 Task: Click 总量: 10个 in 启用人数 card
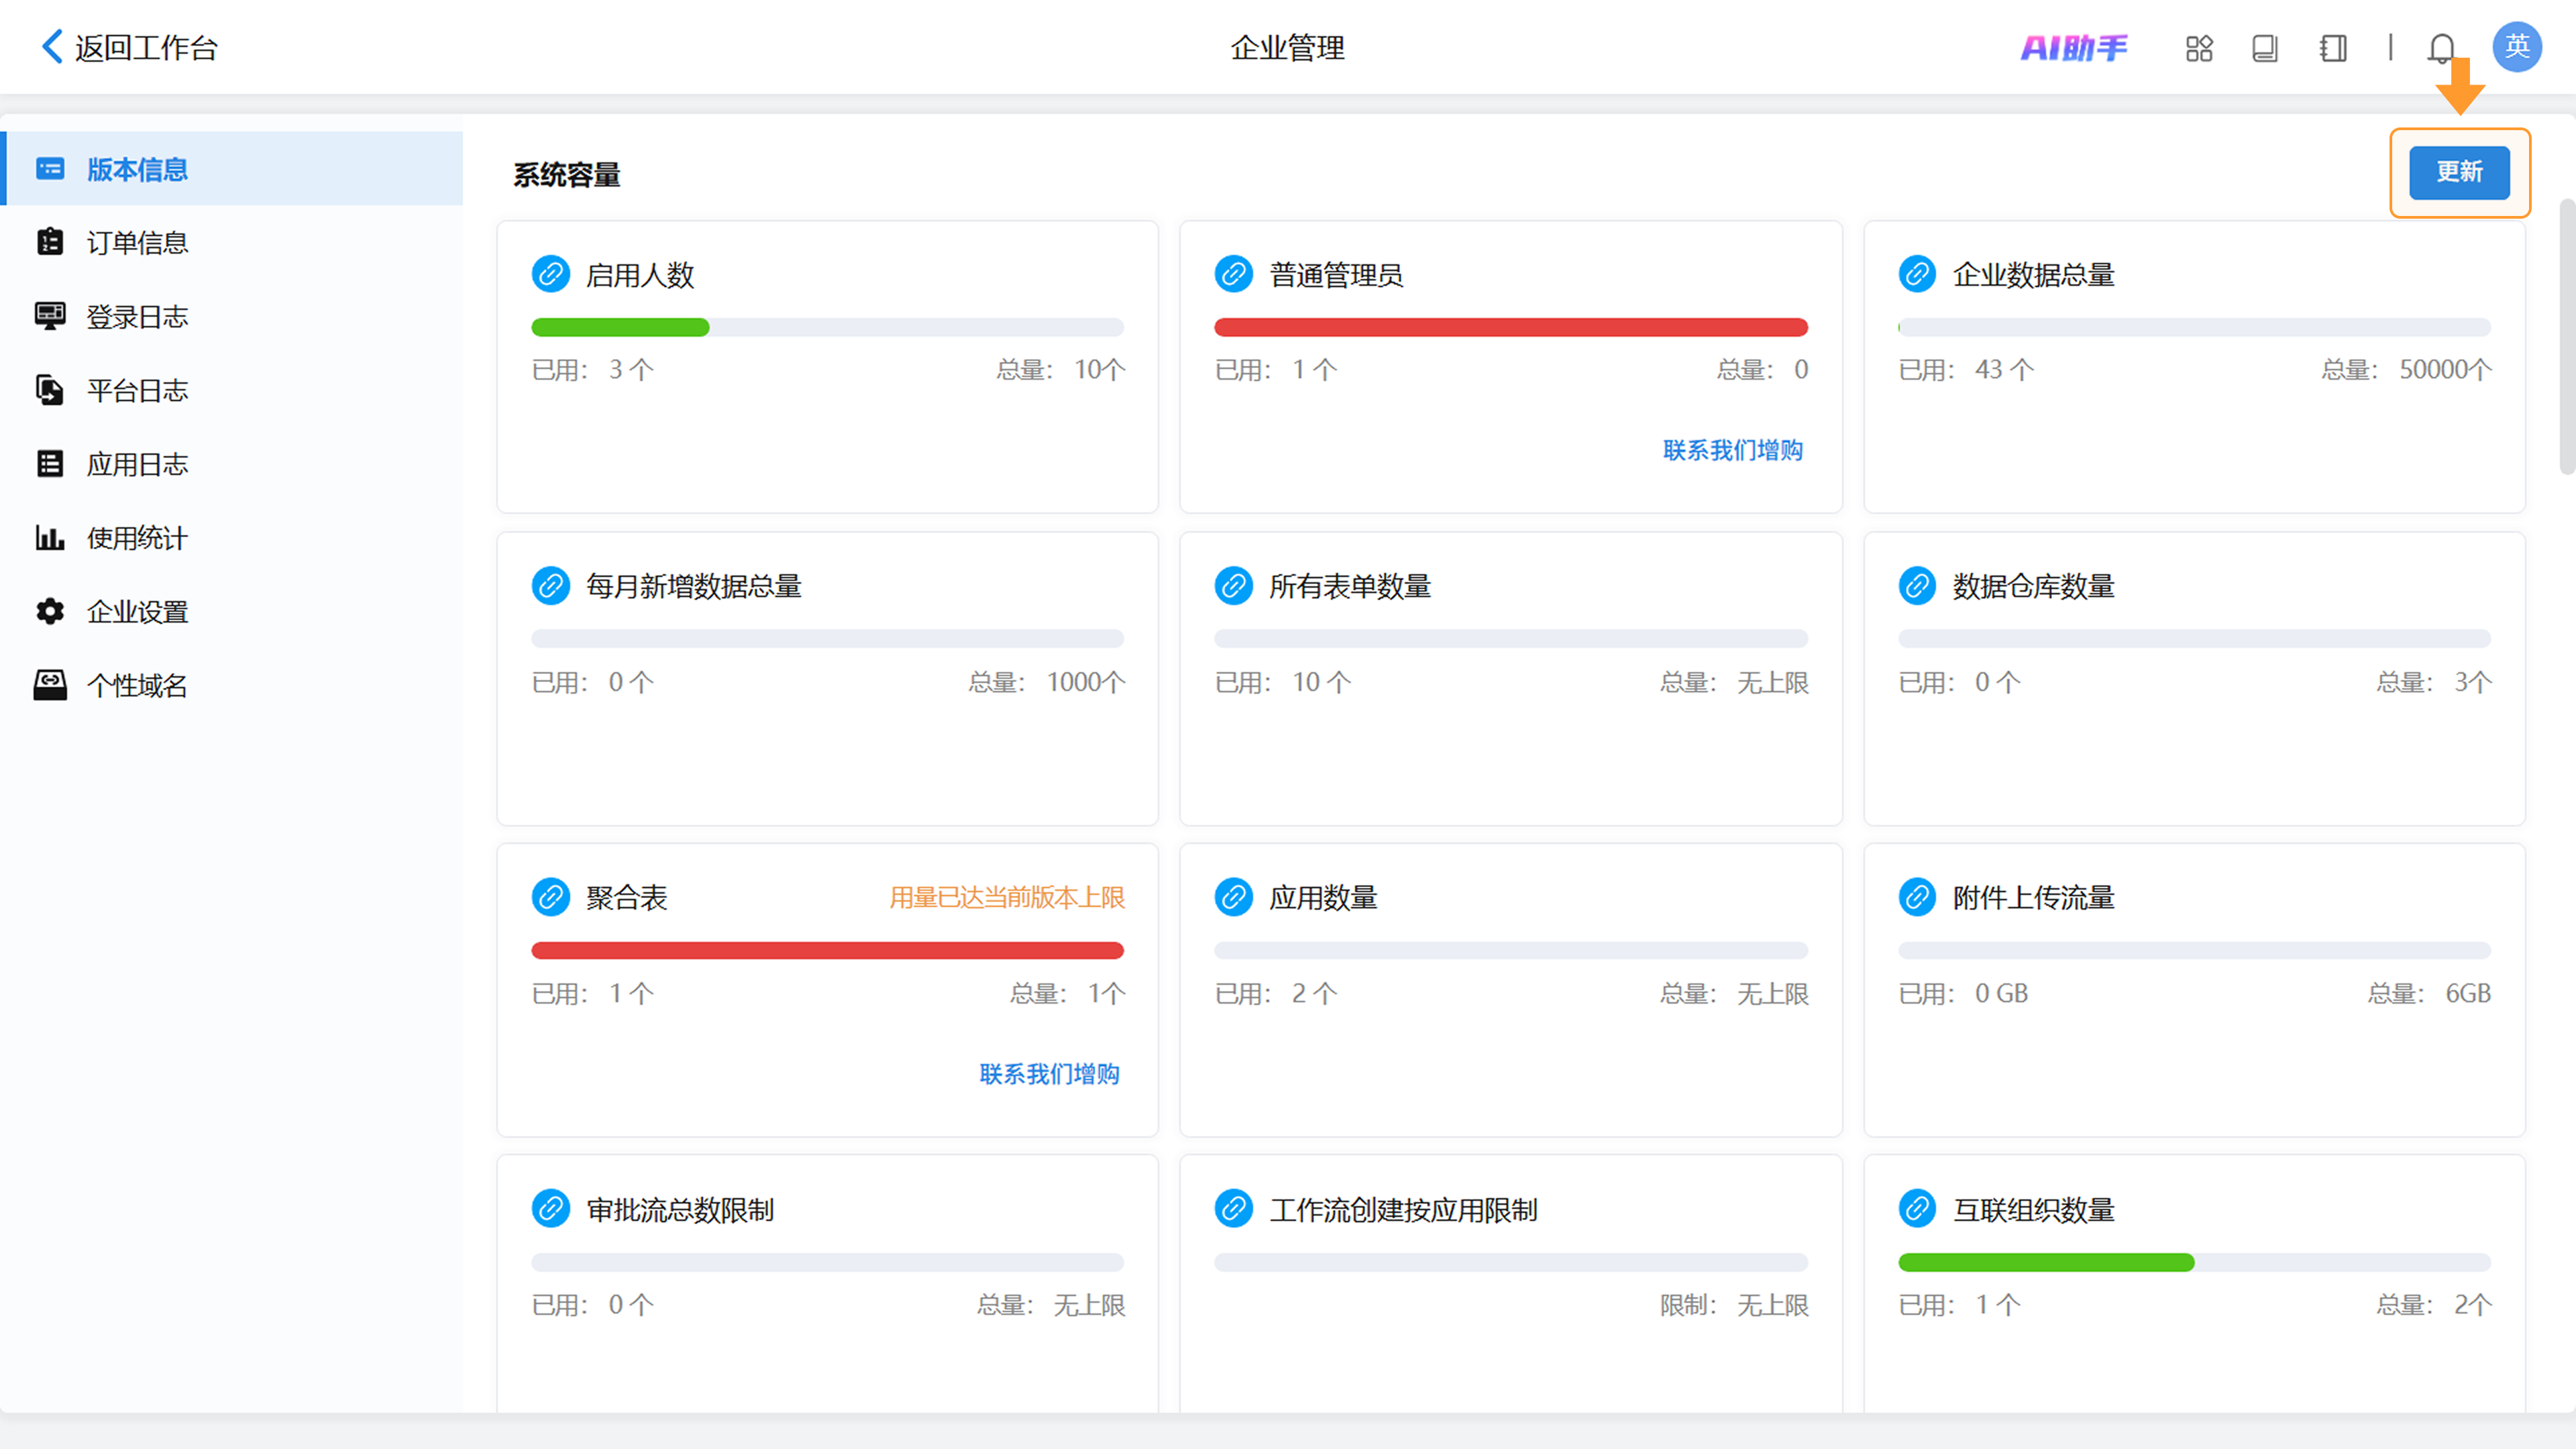coord(1060,370)
